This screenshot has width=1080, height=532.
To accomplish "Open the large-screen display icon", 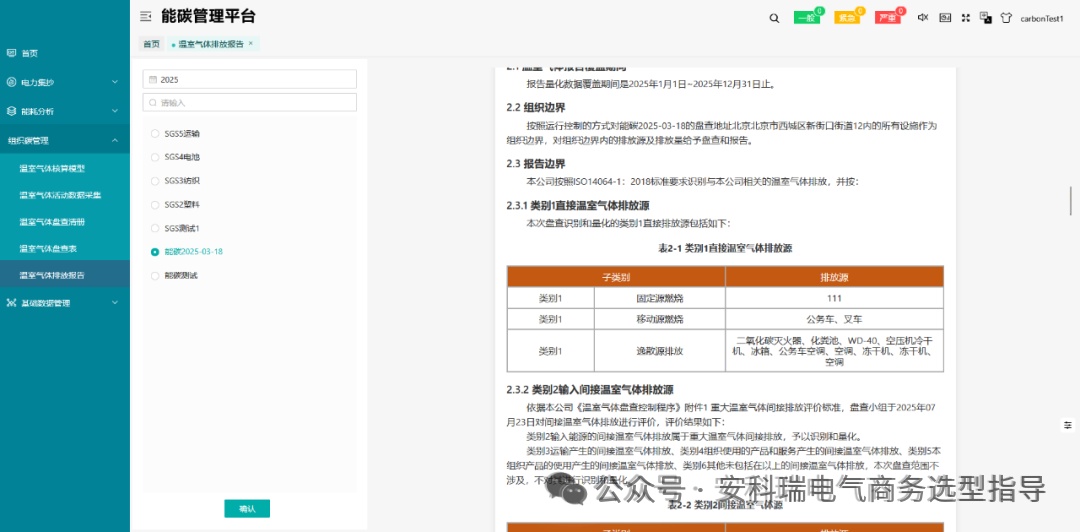I will [x=946, y=18].
